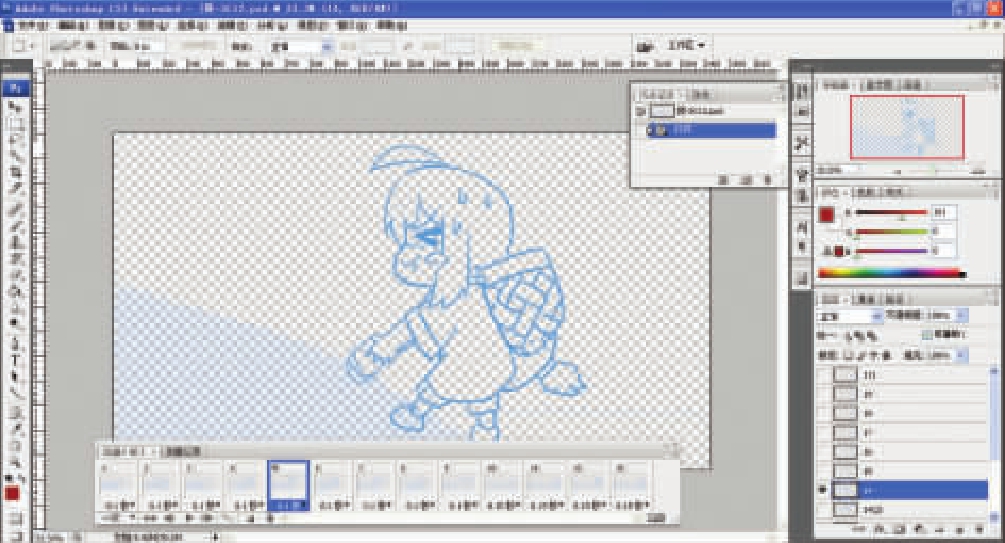Select the Brush tool
The image size is (1005, 543).
pos(15,226)
